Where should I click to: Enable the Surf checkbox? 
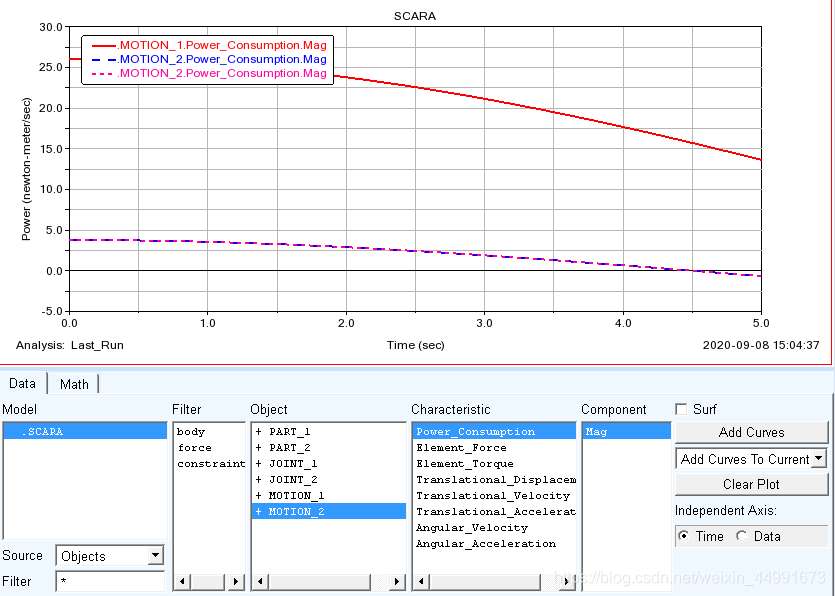coord(681,409)
